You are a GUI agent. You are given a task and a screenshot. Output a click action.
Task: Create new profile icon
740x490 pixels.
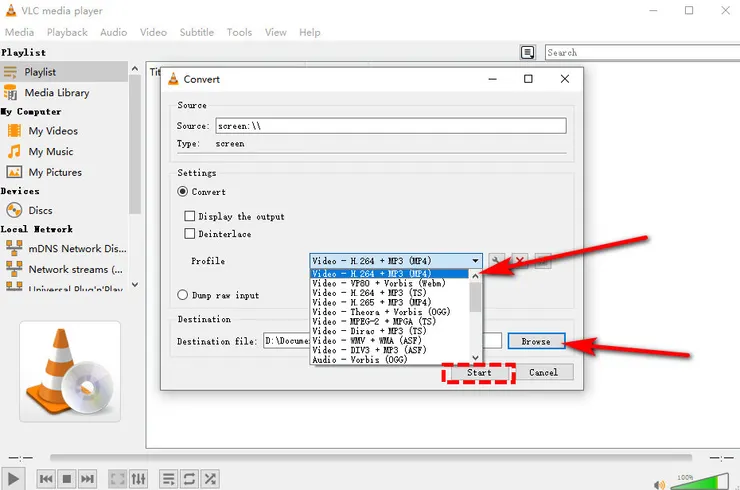click(543, 261)
